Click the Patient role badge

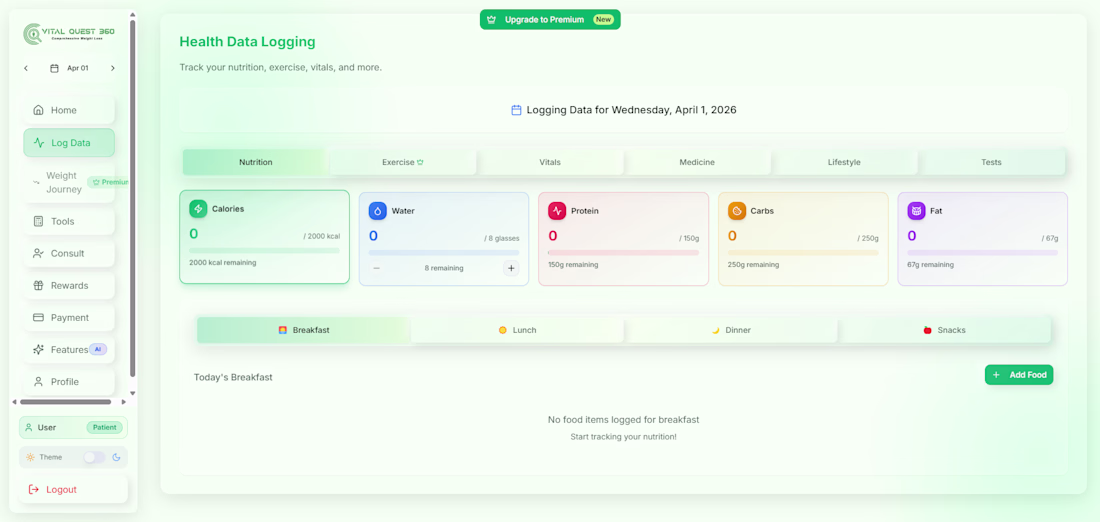pos(105,427)
